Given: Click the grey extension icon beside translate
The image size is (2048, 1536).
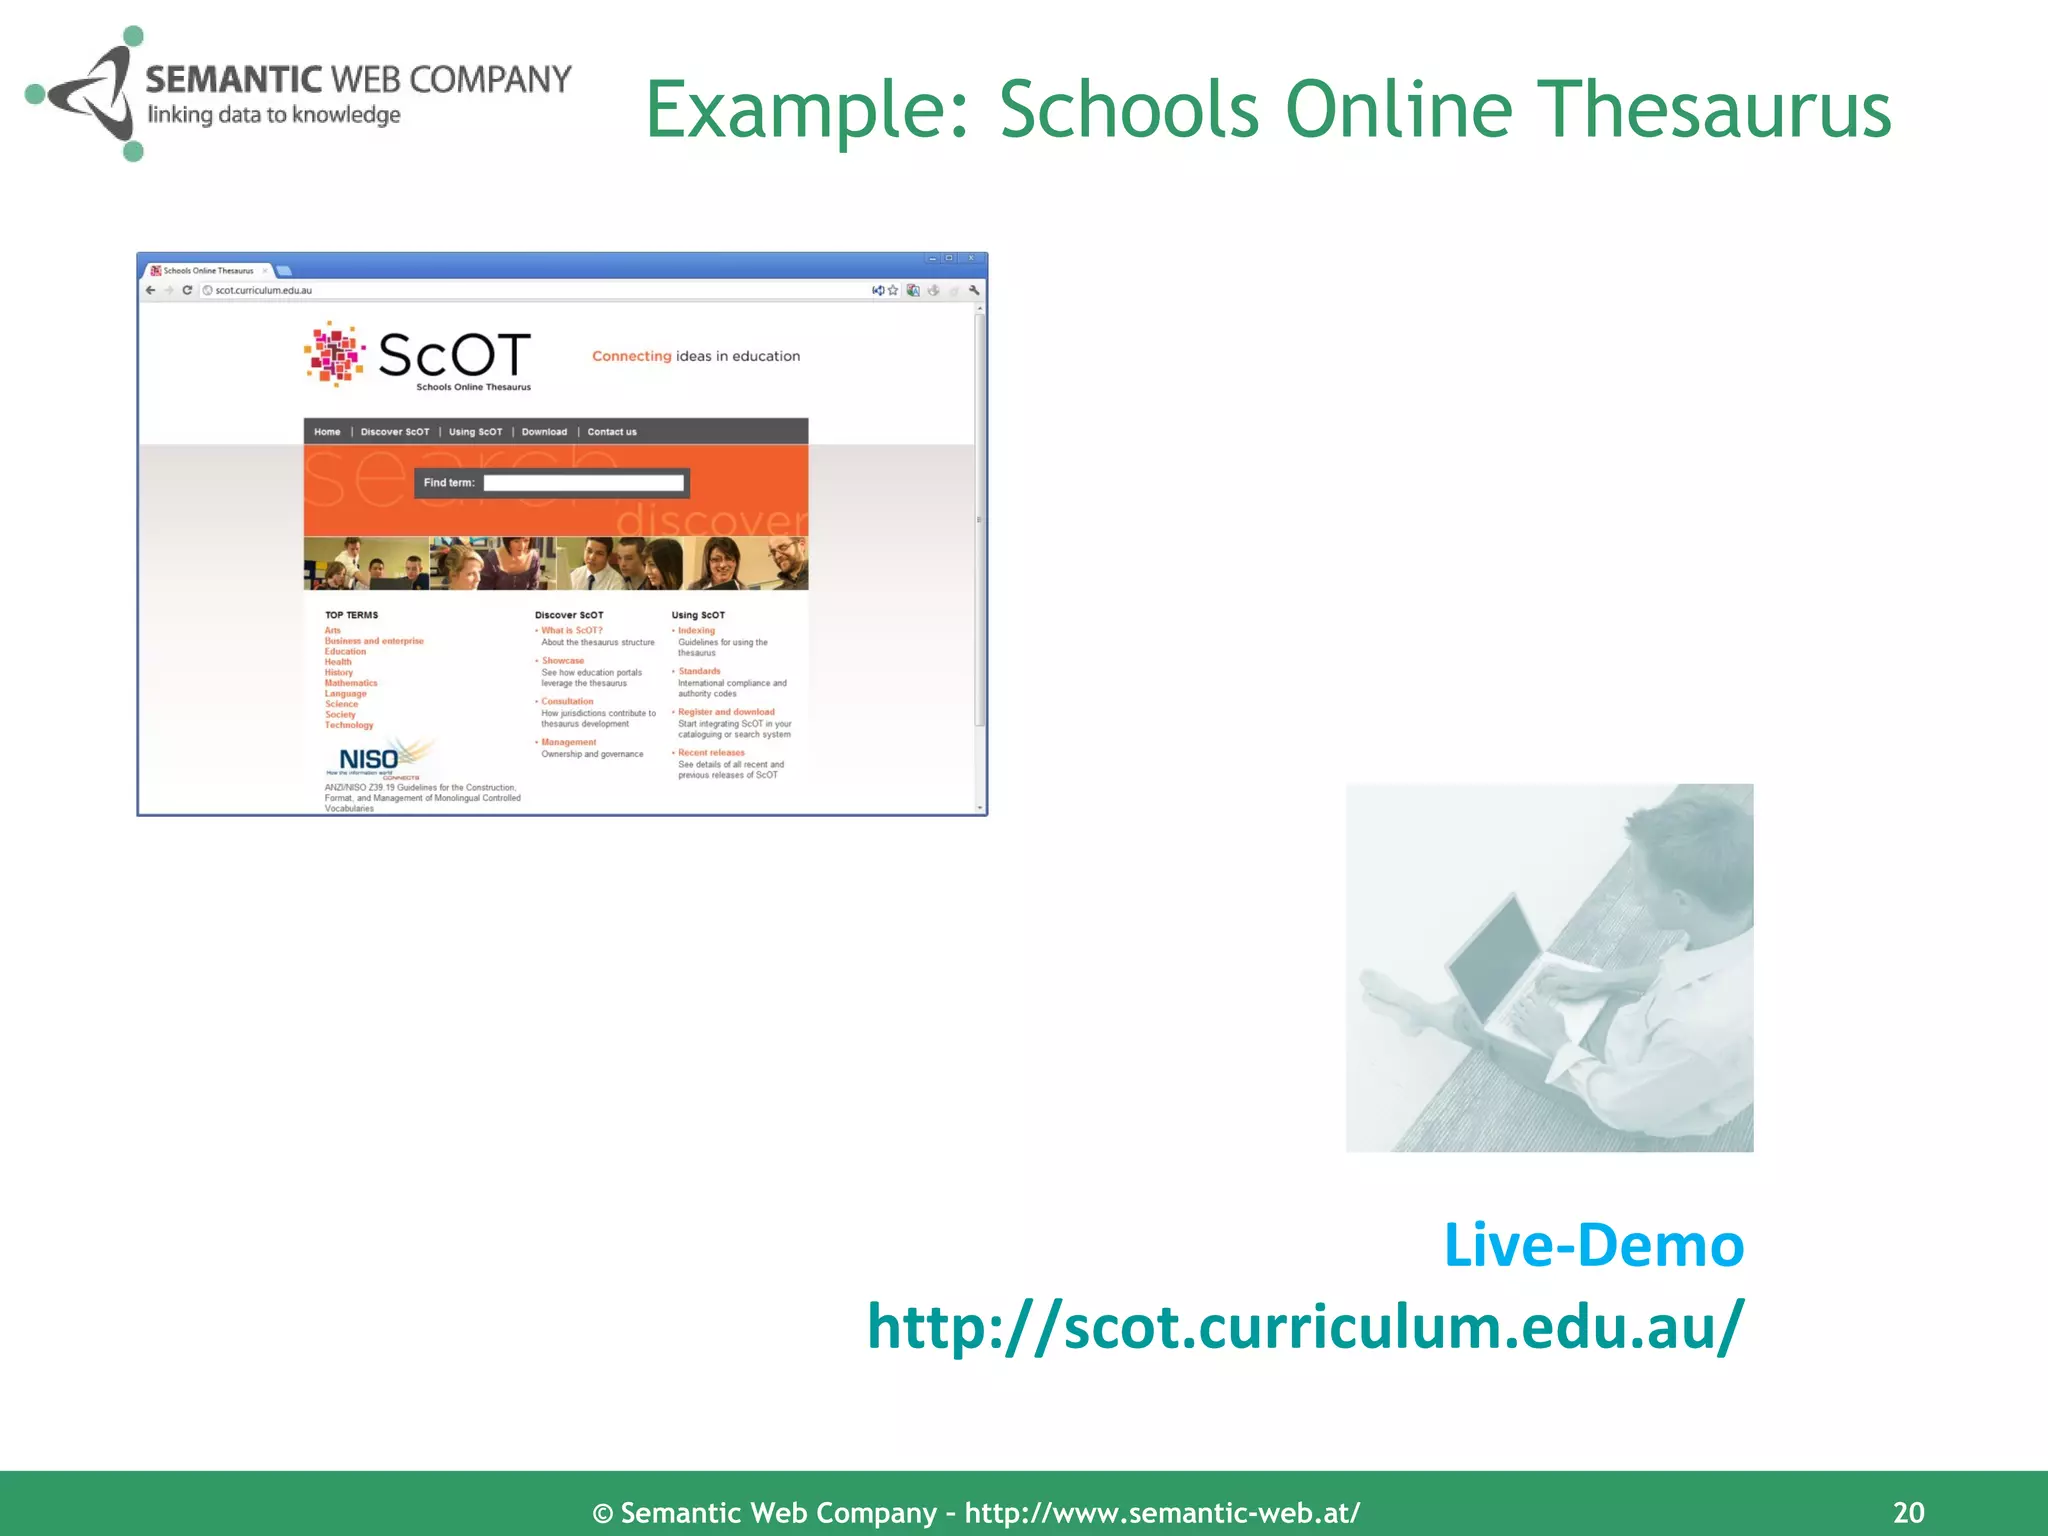Looking at the screenshot, I should click(x=933, y=290).
